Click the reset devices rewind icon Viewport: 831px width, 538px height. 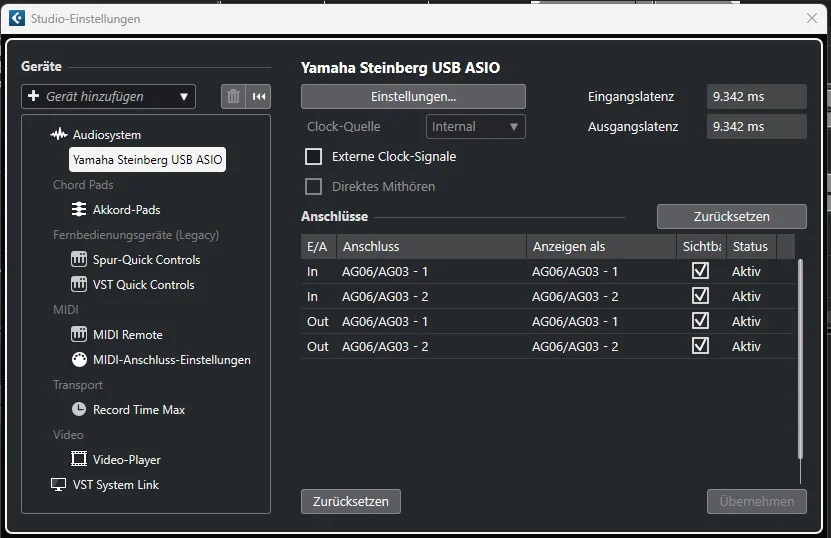259,96
